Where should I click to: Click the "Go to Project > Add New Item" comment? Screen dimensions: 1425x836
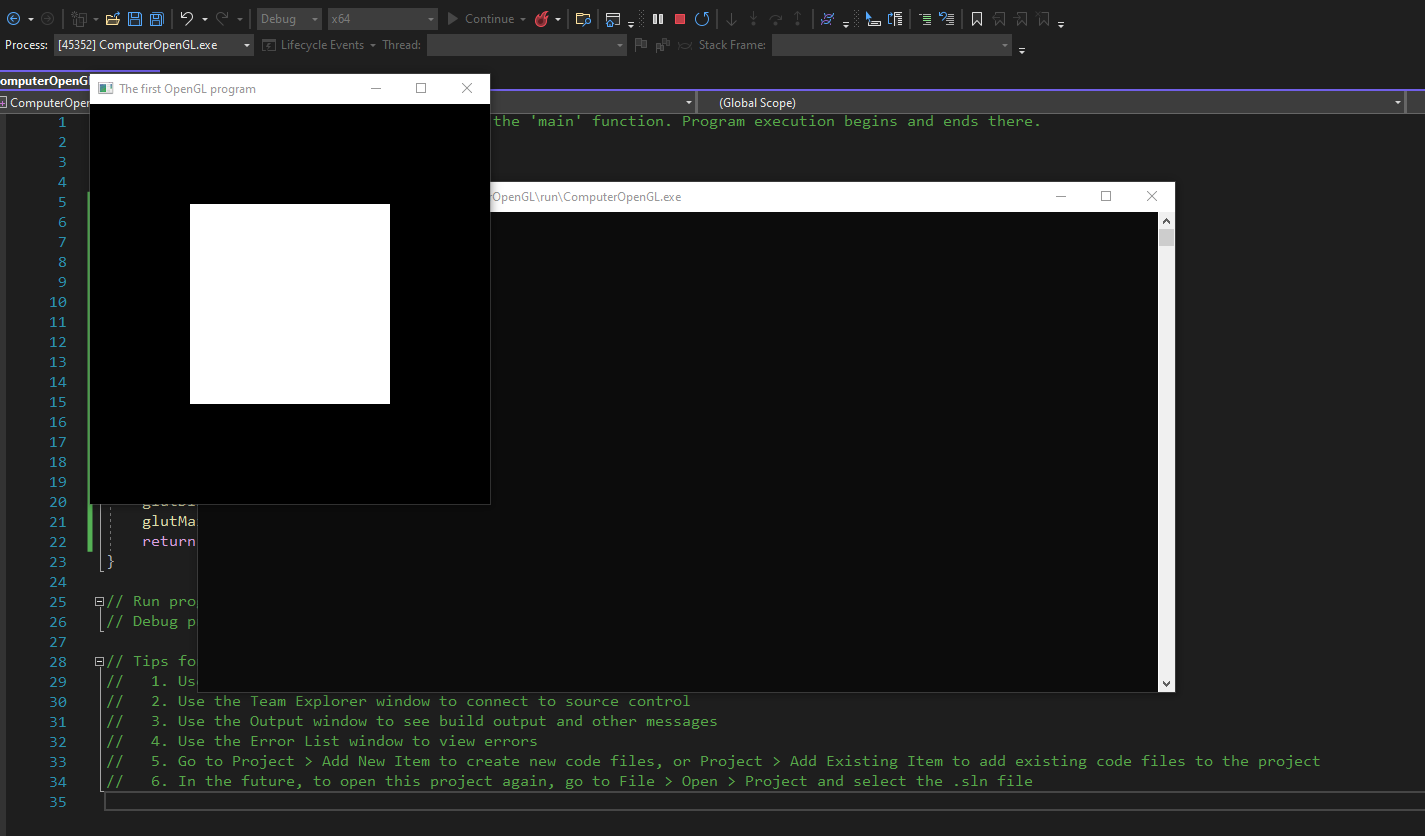coord(713,761)
